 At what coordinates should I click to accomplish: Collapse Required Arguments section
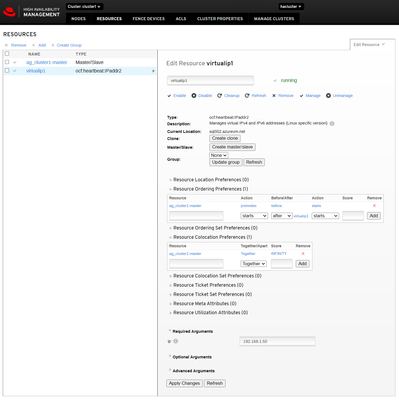coord(191,331)
